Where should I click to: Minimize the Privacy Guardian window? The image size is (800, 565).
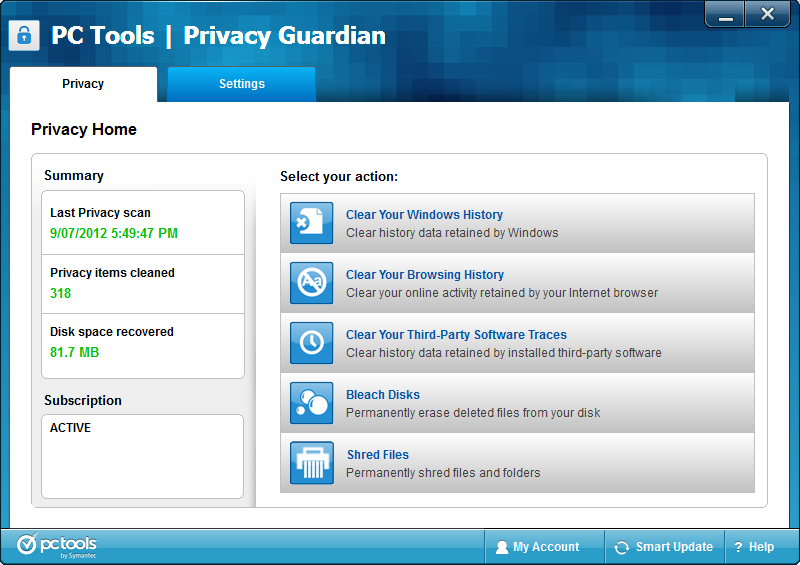pyautogui.click(x=725, y=14)
